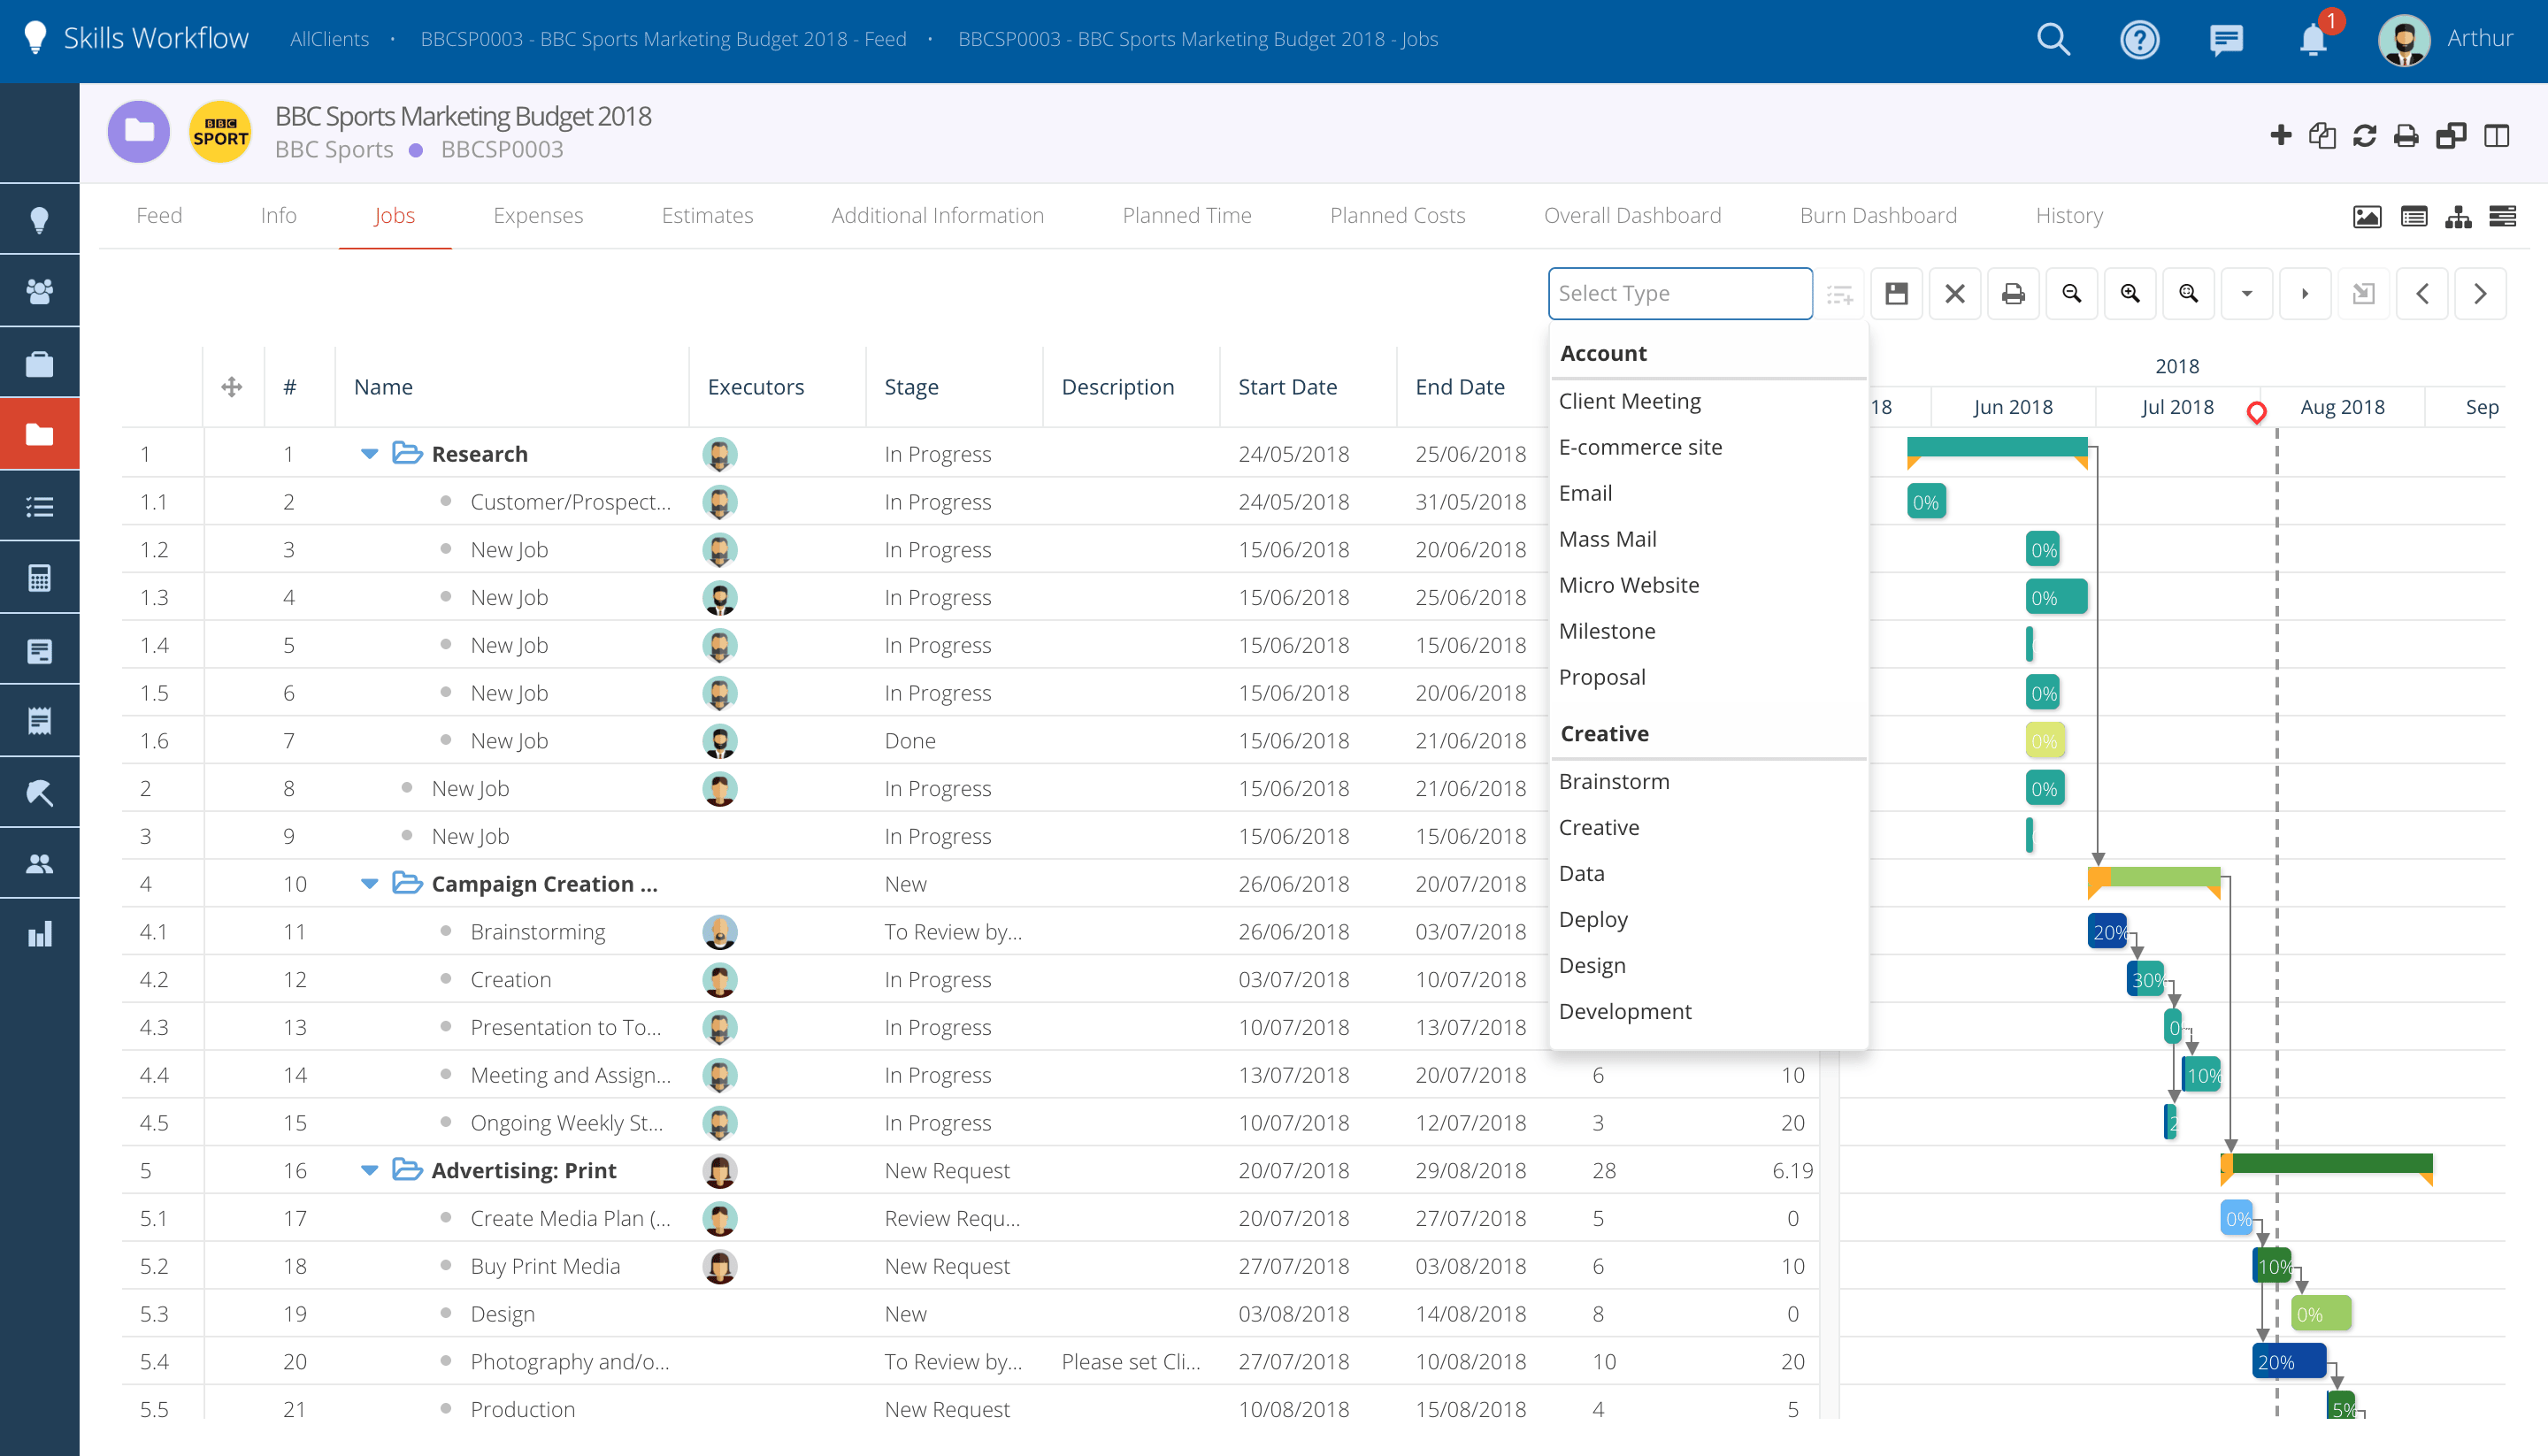This screenshot has width=2548, height=1456.
Task: Collapse the Advertising: Print group
Action: point(369,1170)
